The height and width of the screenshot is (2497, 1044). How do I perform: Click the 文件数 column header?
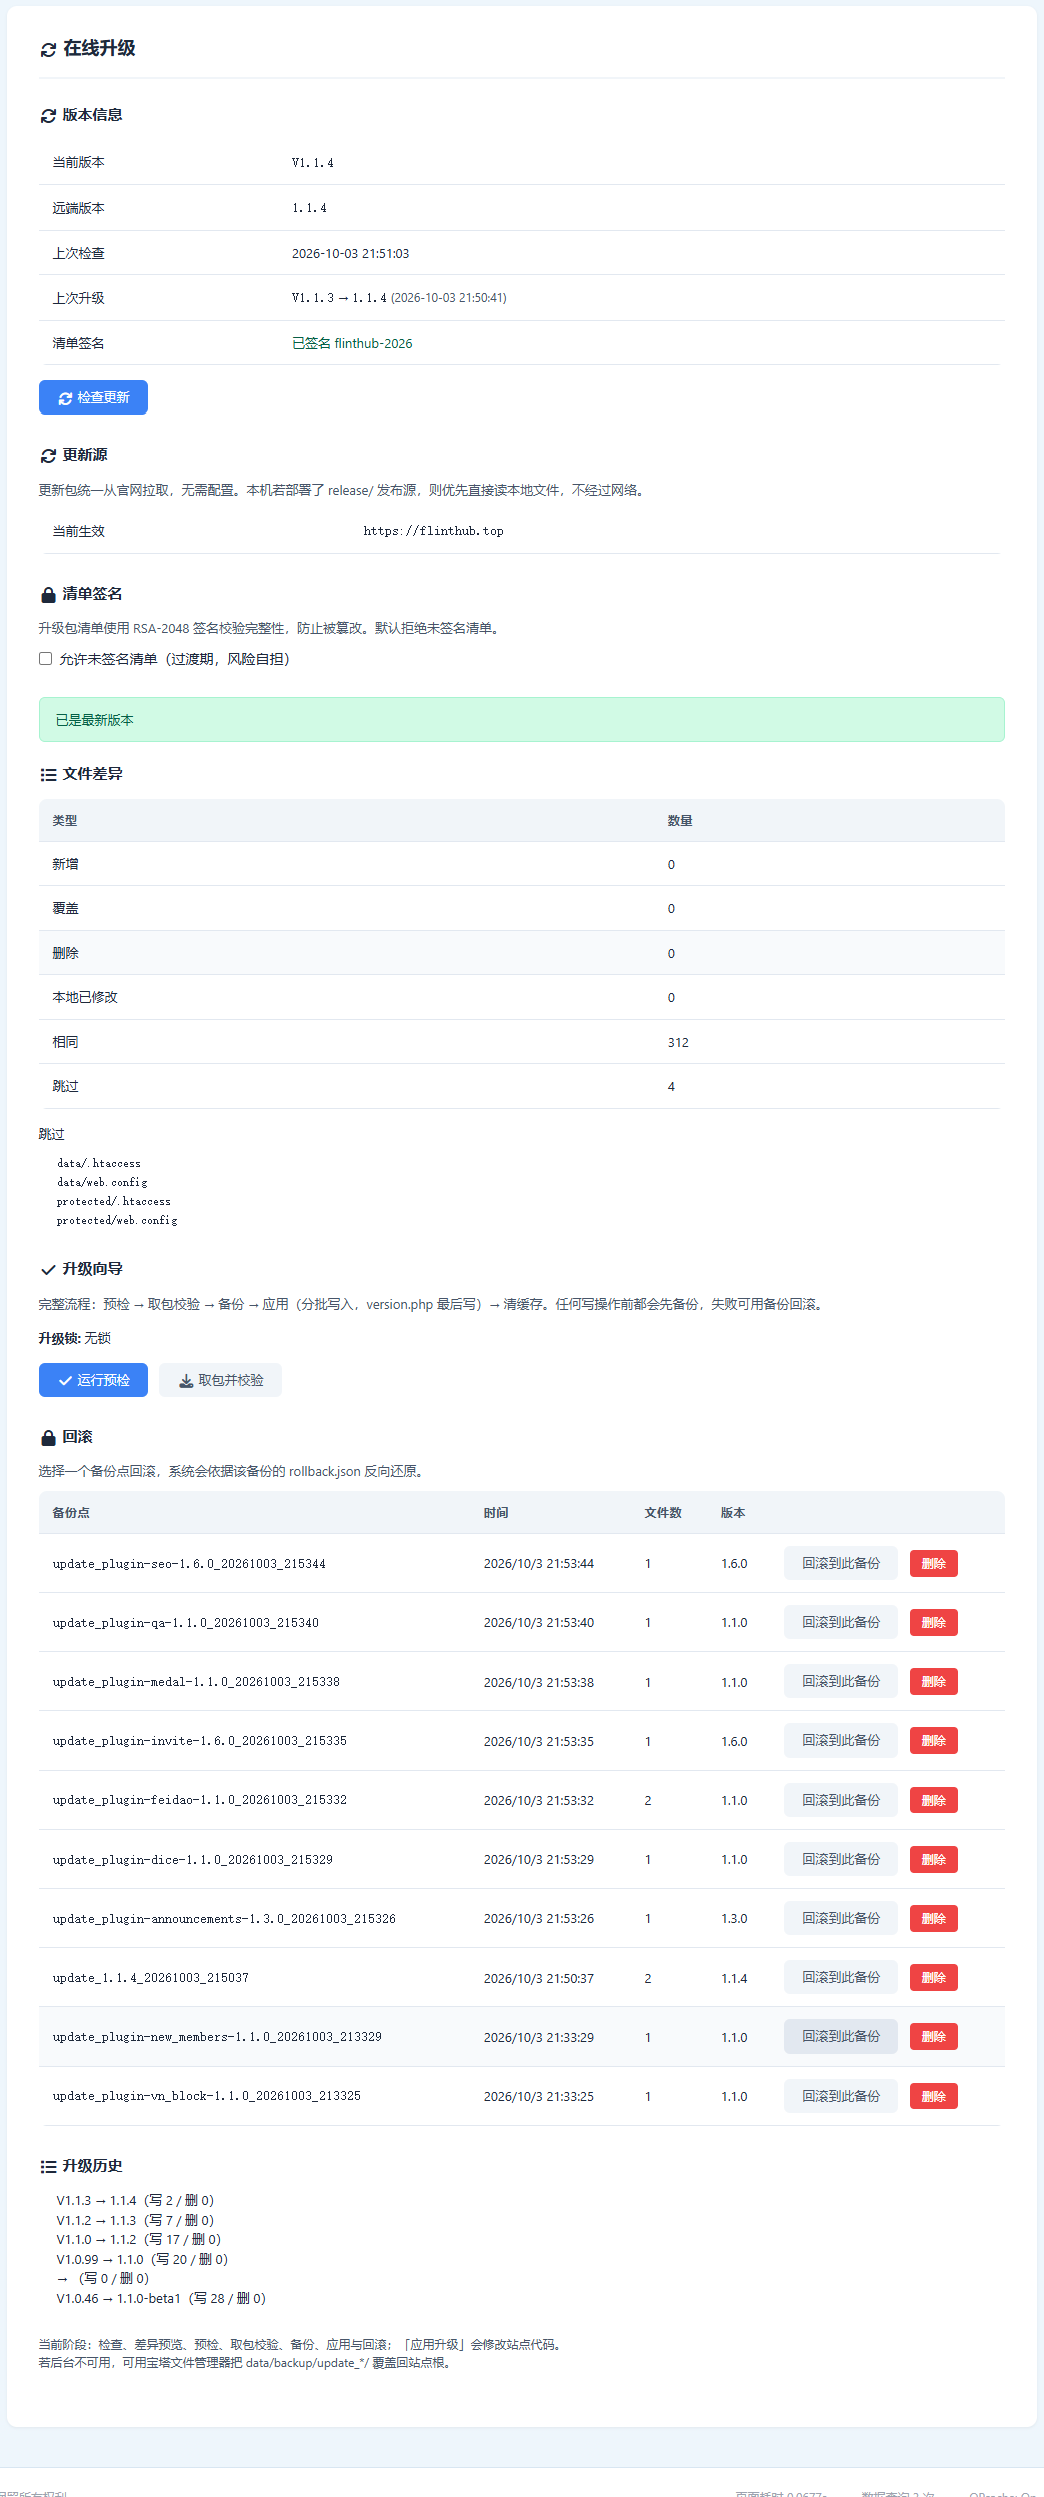[663, 1512]
